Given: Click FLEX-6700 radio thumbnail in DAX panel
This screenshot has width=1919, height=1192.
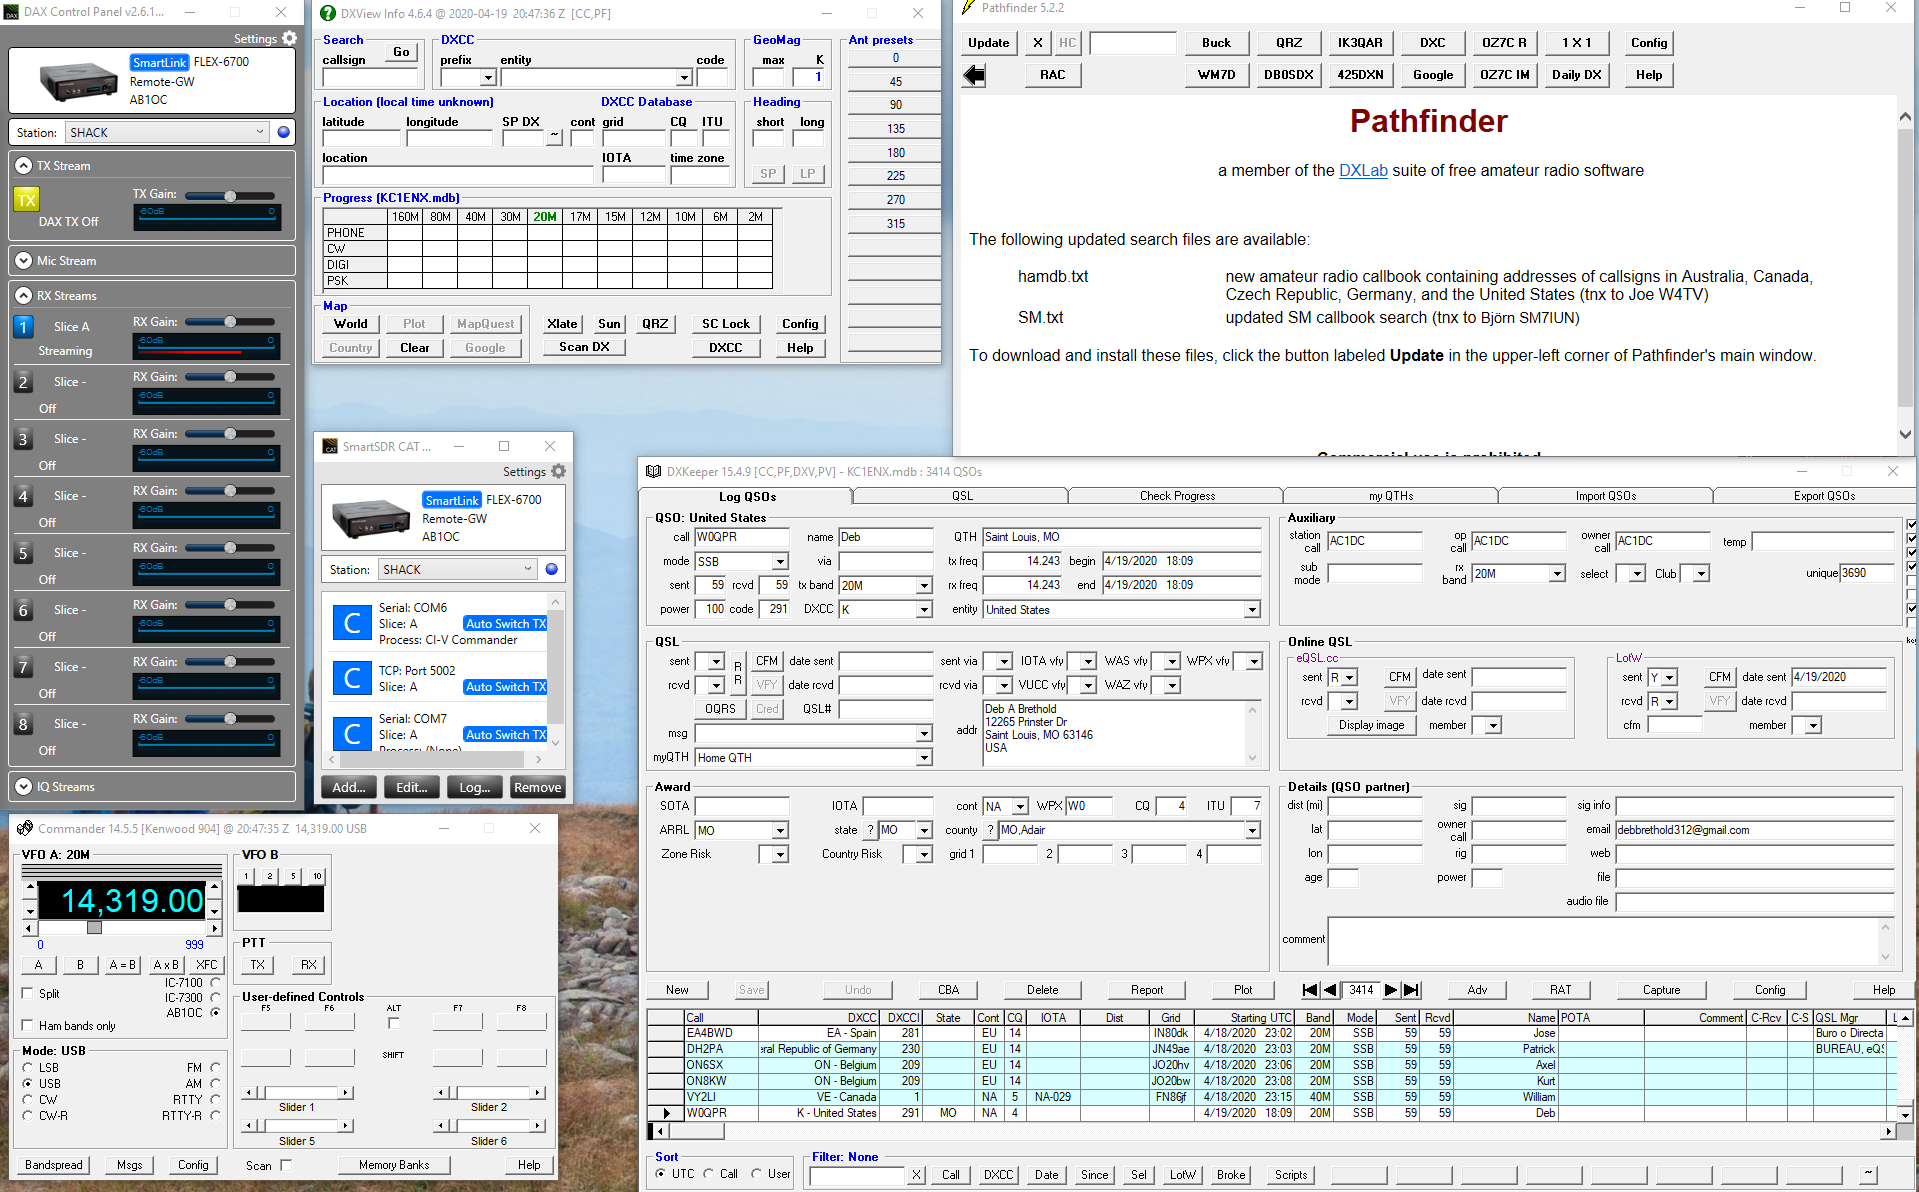Looking at the screenshot, I should click(x=79, y=81).
